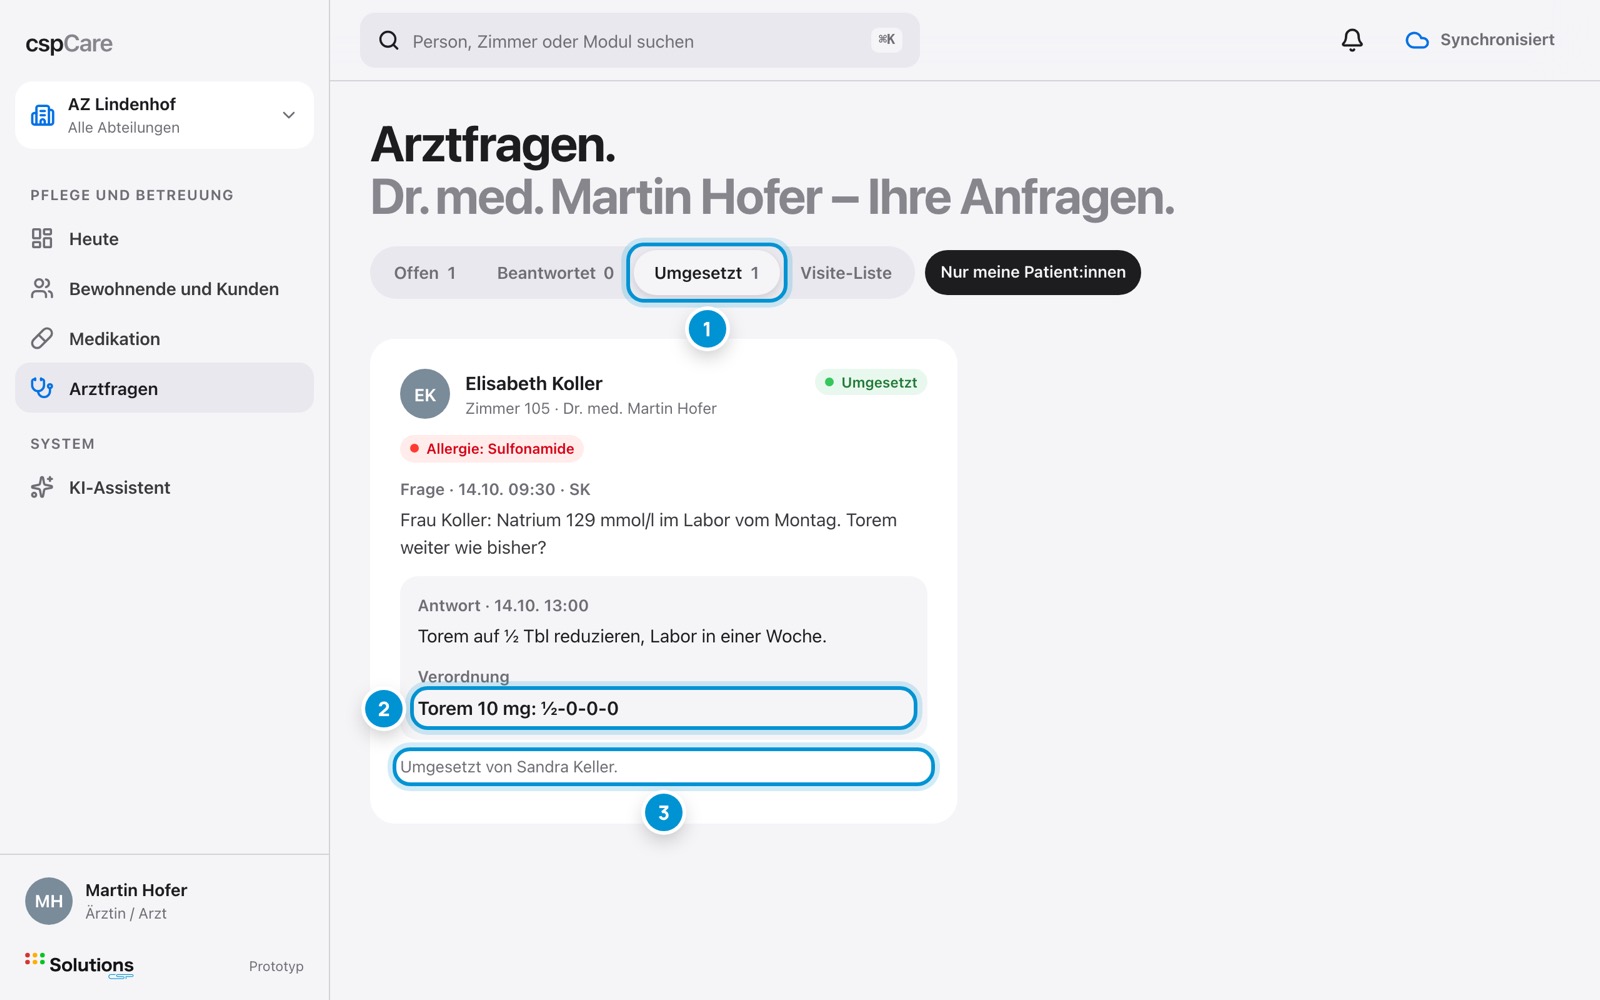
Task: Click Martin Hofer user profile name
Action: click(136, 890)
